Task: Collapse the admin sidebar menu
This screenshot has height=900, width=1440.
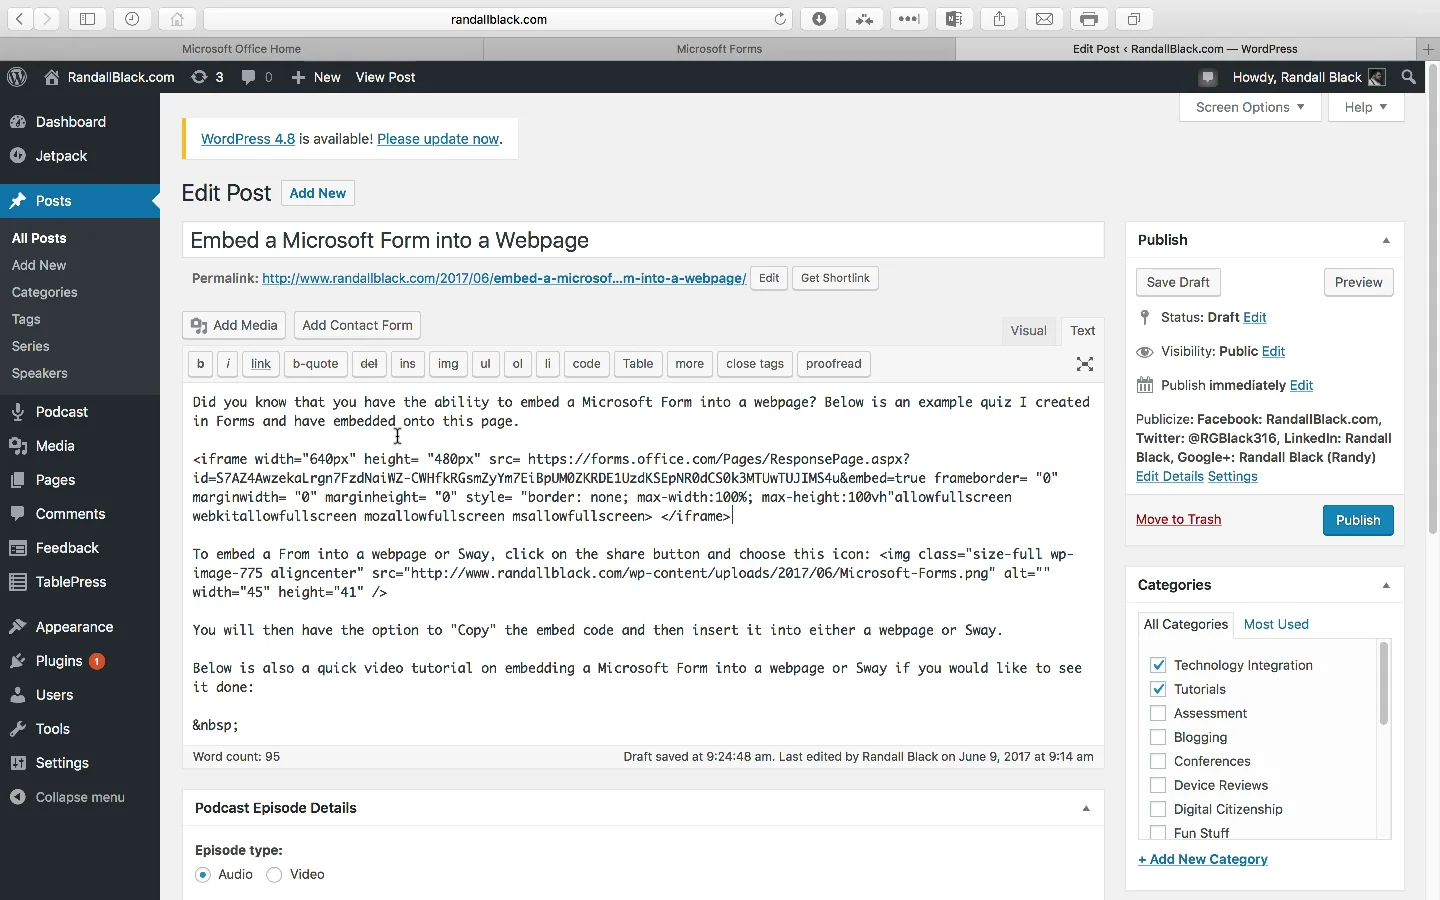Action: [x=80, y=797]
